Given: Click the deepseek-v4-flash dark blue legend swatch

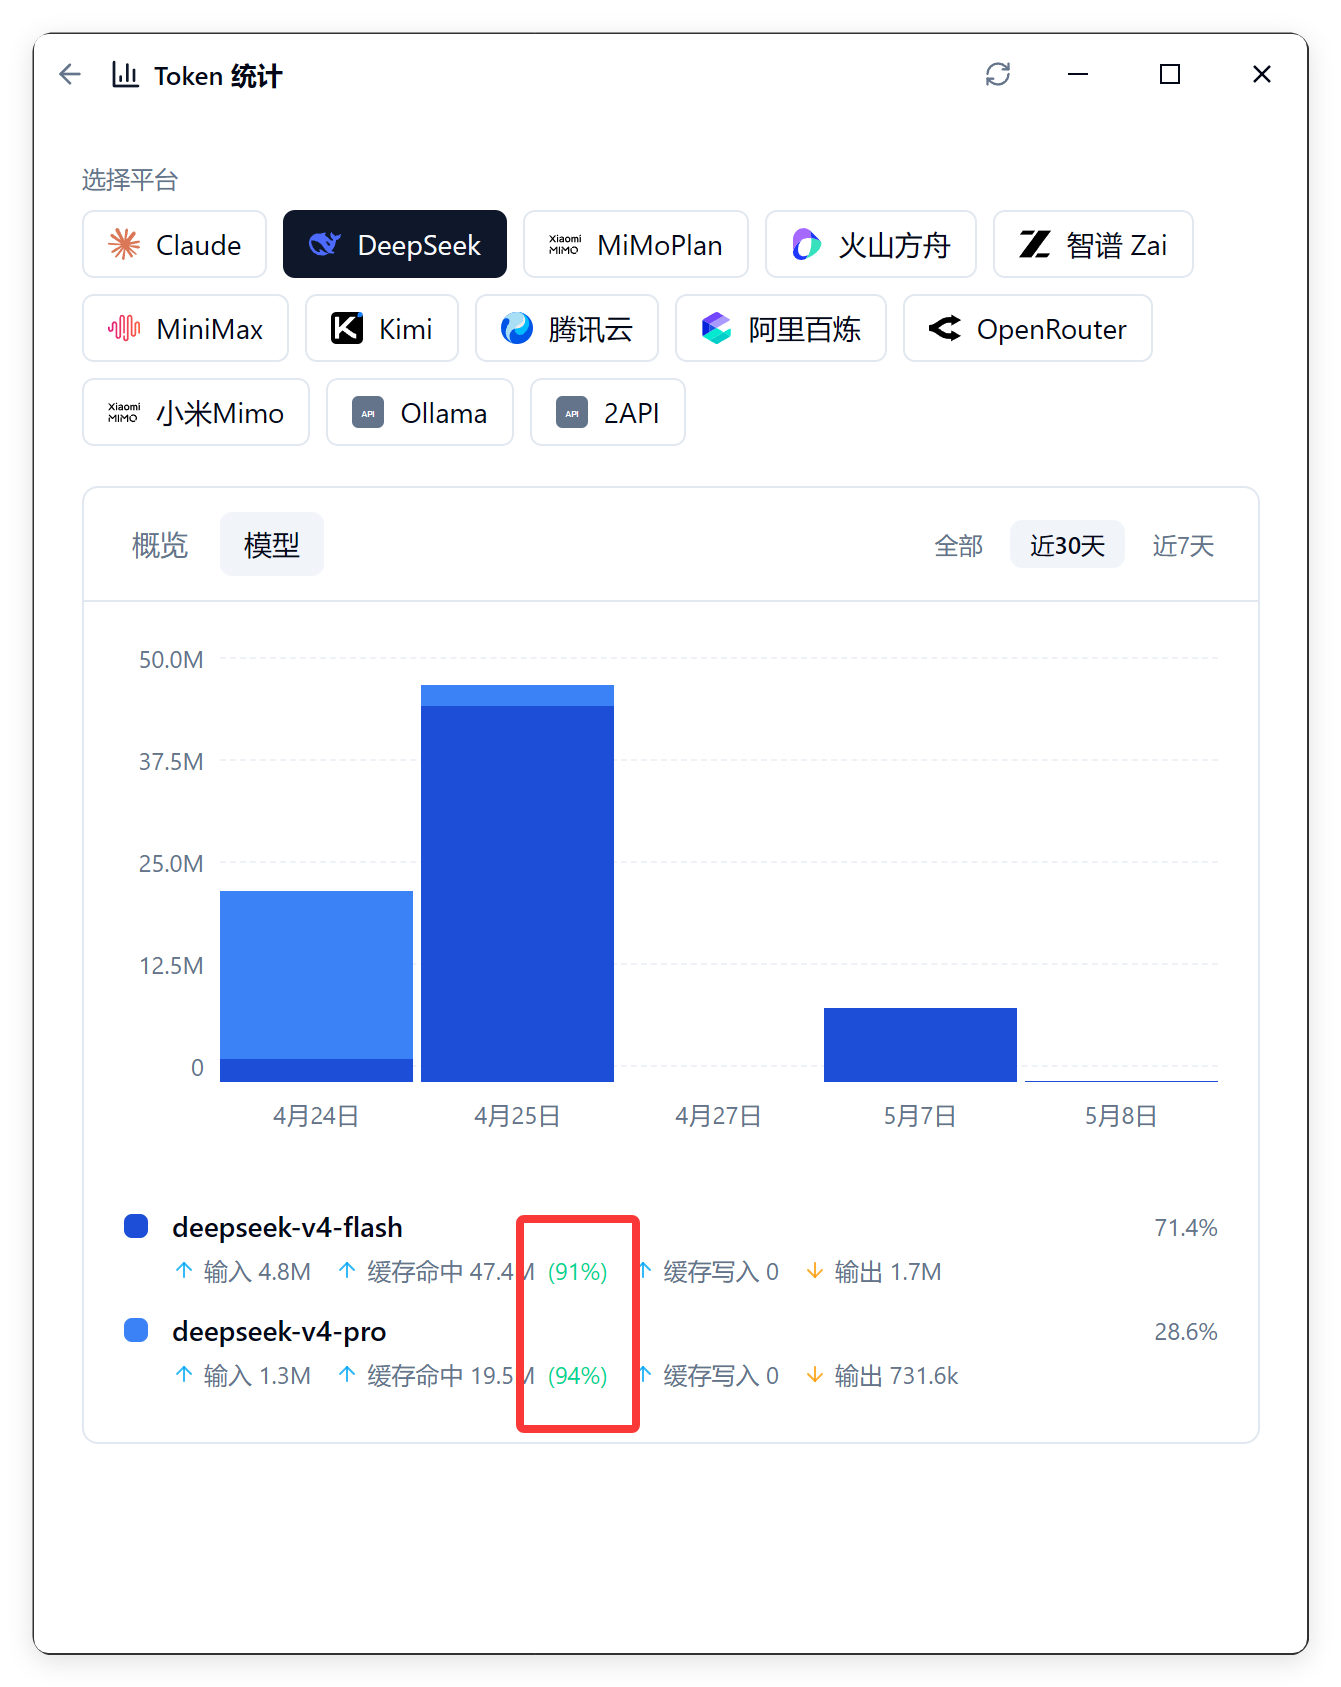Looking at the screenshot, I should pos(136,1226).
